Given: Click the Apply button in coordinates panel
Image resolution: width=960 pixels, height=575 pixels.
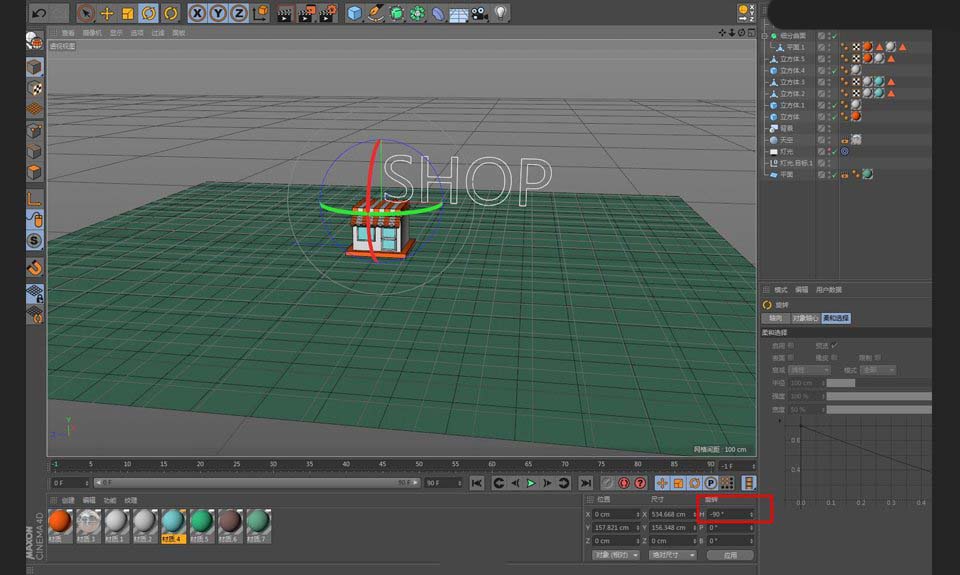Looking at the screenshot, I should (x=730, y=555).
